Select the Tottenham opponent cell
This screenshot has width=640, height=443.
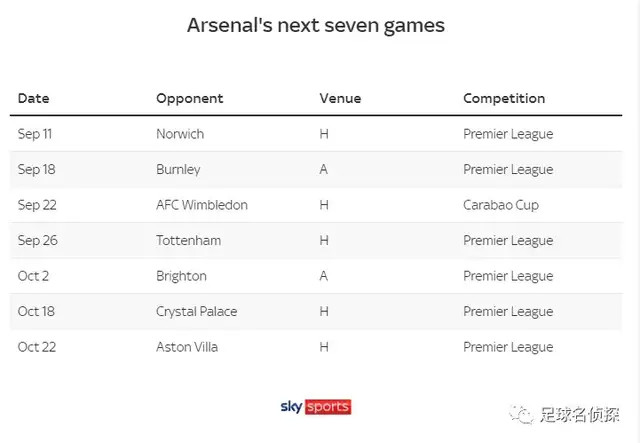189,240
